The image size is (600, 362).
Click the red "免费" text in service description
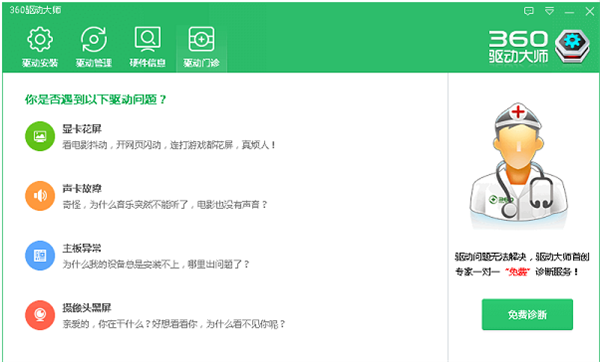(x=517, y=272)
